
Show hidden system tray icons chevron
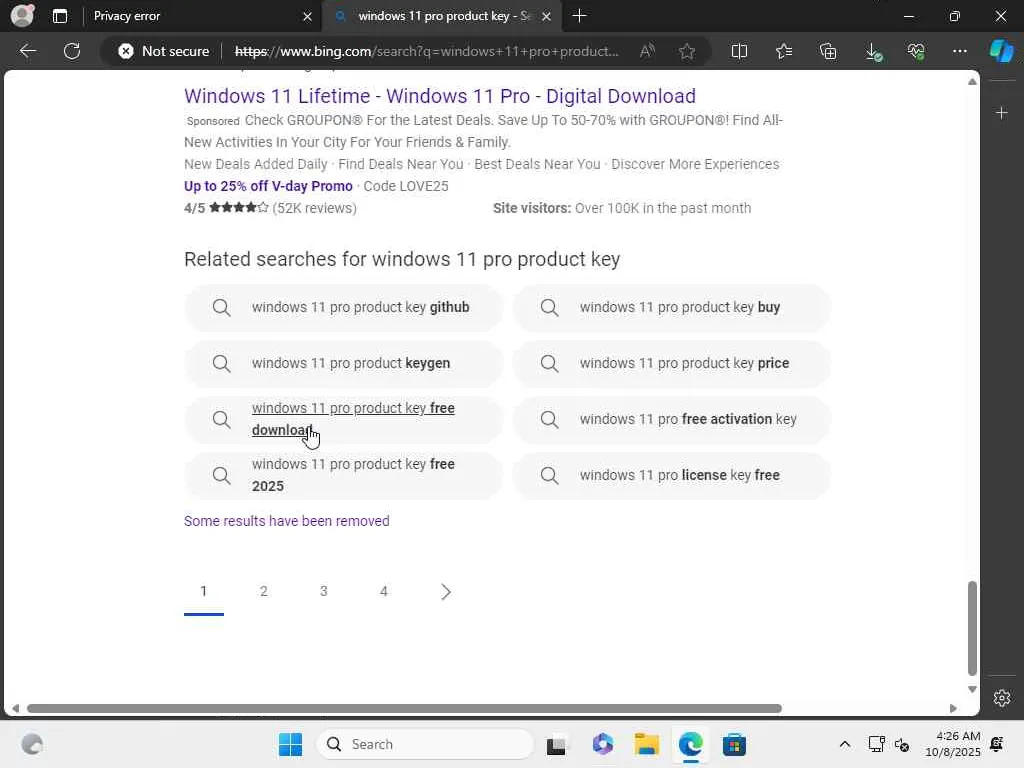pos(844,744)
